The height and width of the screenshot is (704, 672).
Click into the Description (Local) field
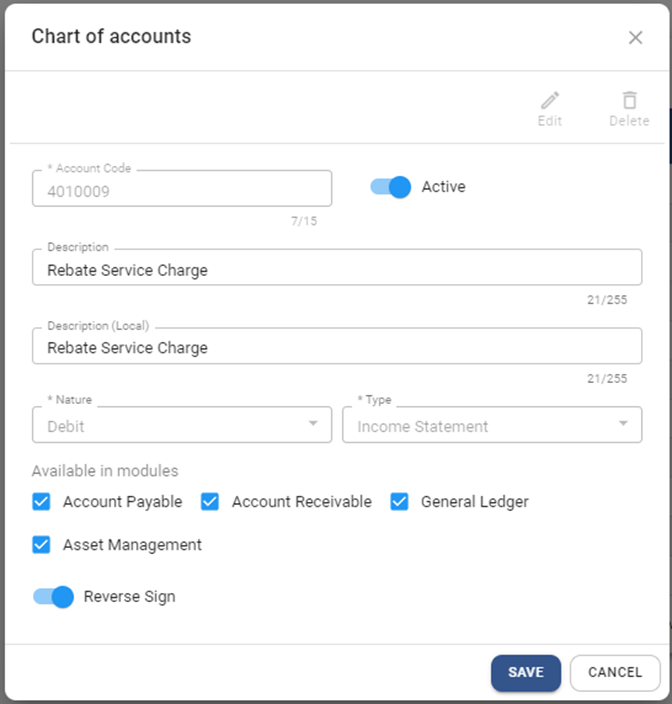336,348
